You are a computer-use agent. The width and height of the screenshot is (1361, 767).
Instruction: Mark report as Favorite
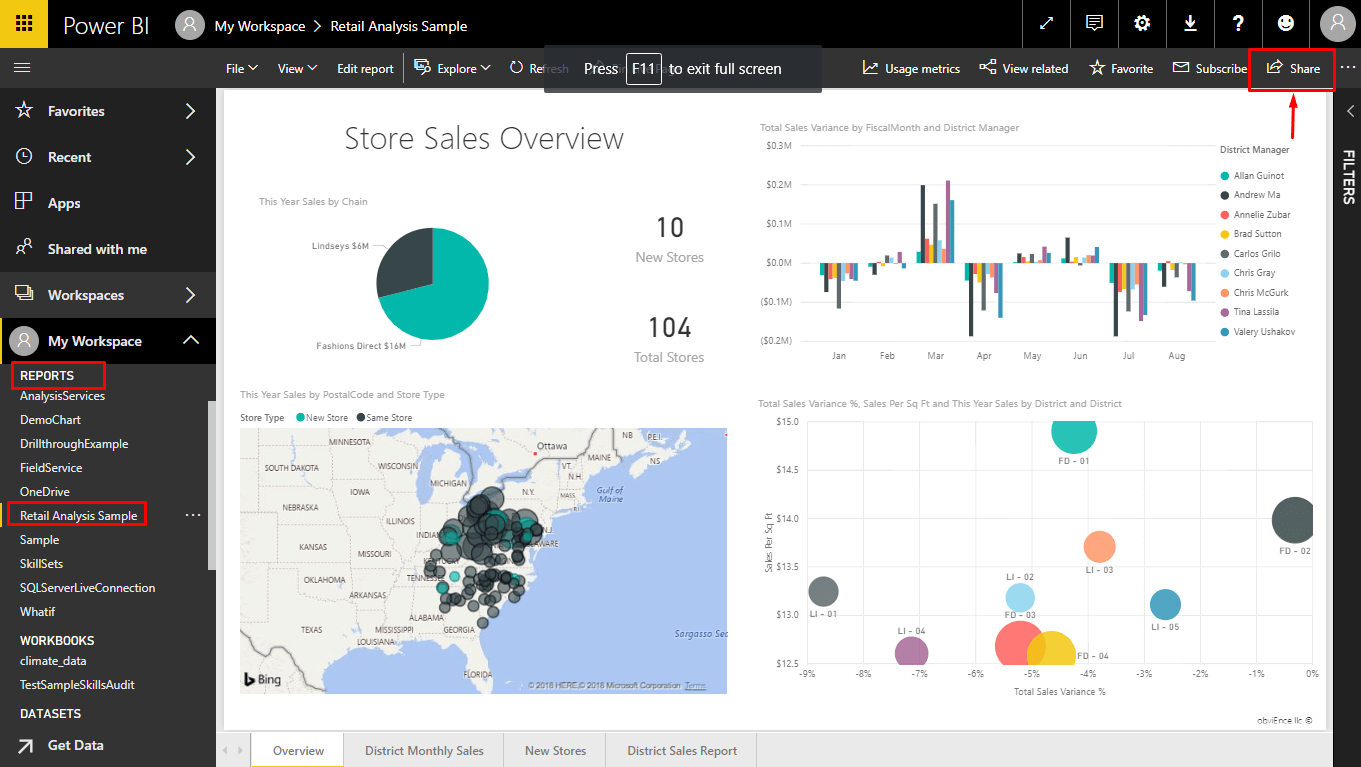(x=1121, y=68)
